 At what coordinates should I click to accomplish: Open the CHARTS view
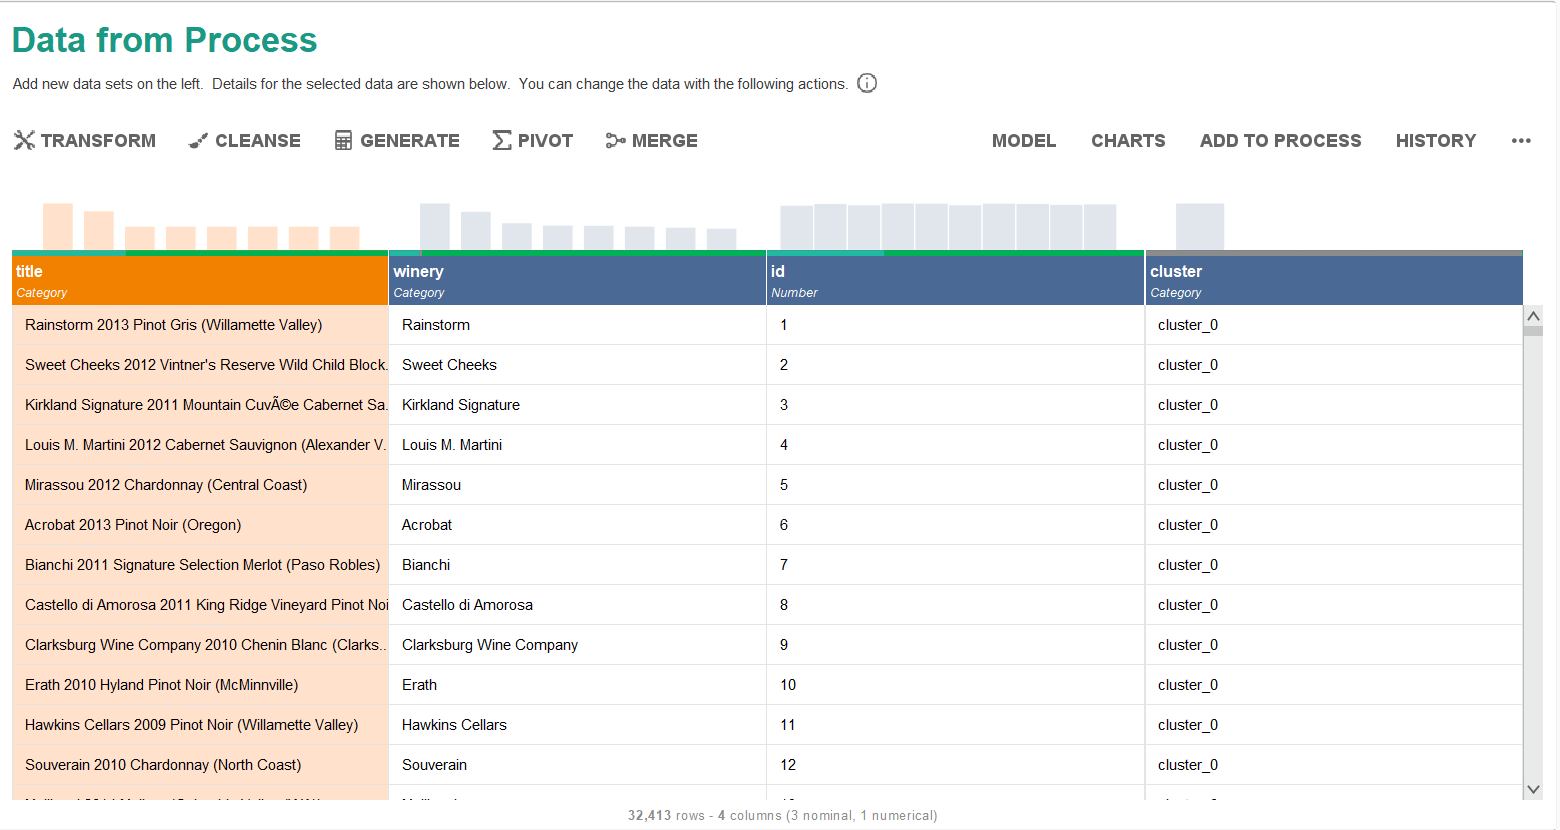[1128, 141]
